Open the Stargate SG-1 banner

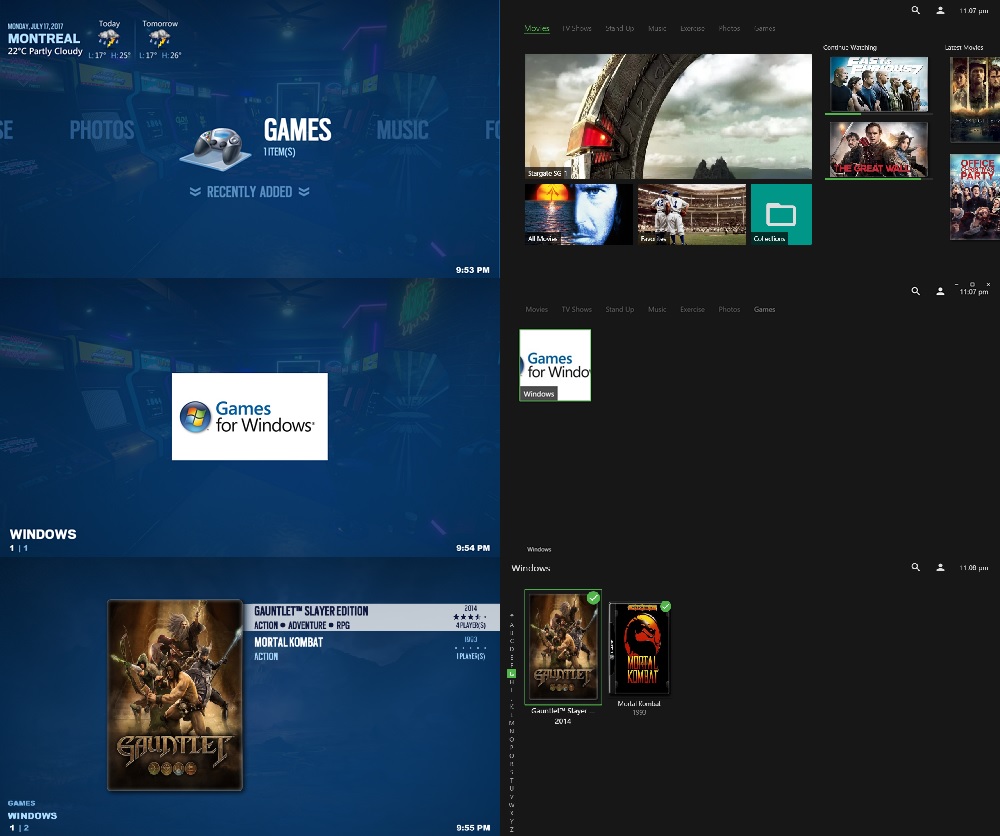668,116
